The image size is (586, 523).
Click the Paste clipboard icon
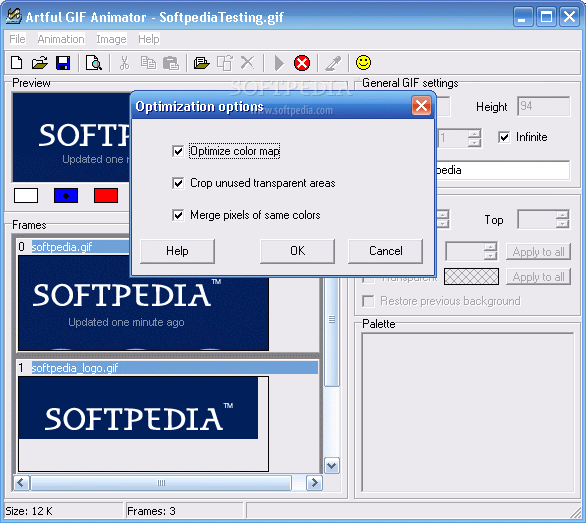171,63
